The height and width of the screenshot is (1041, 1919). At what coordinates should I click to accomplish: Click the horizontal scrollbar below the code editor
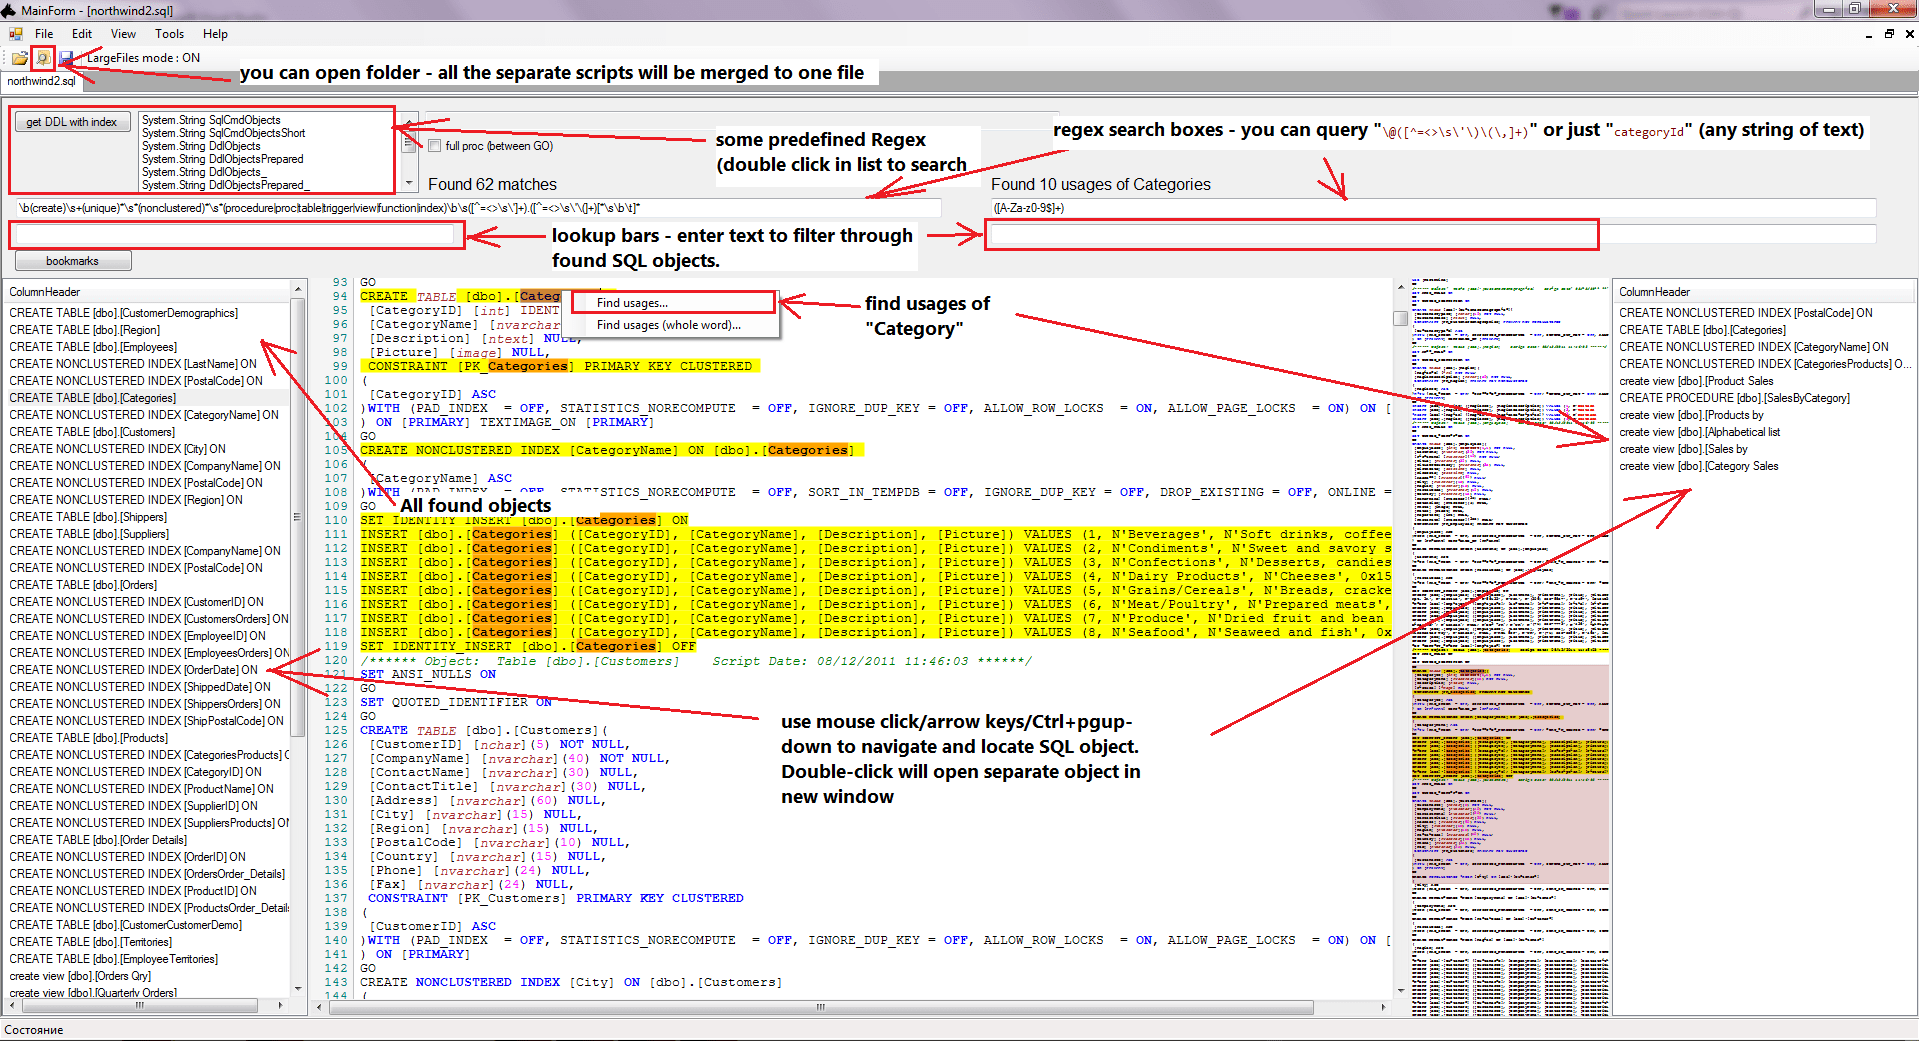point(820,1008)
